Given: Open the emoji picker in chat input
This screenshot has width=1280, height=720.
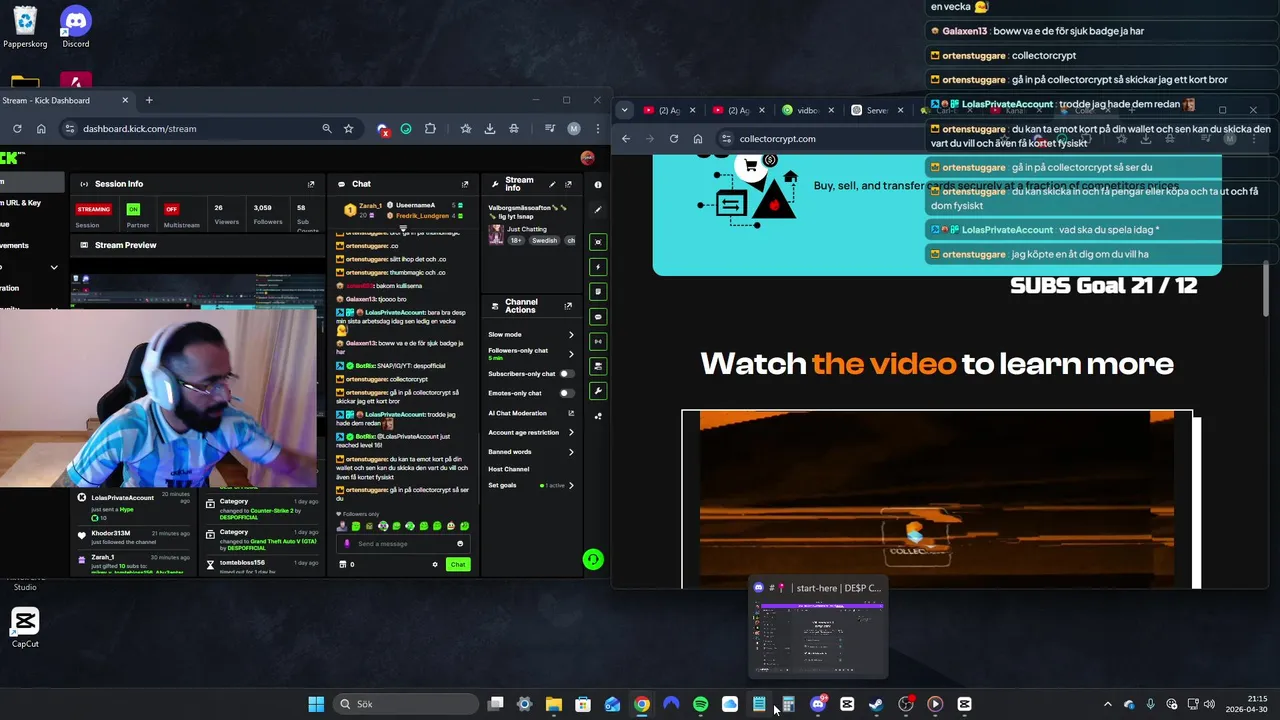Looking at the screenshot, I should point(460,543).
